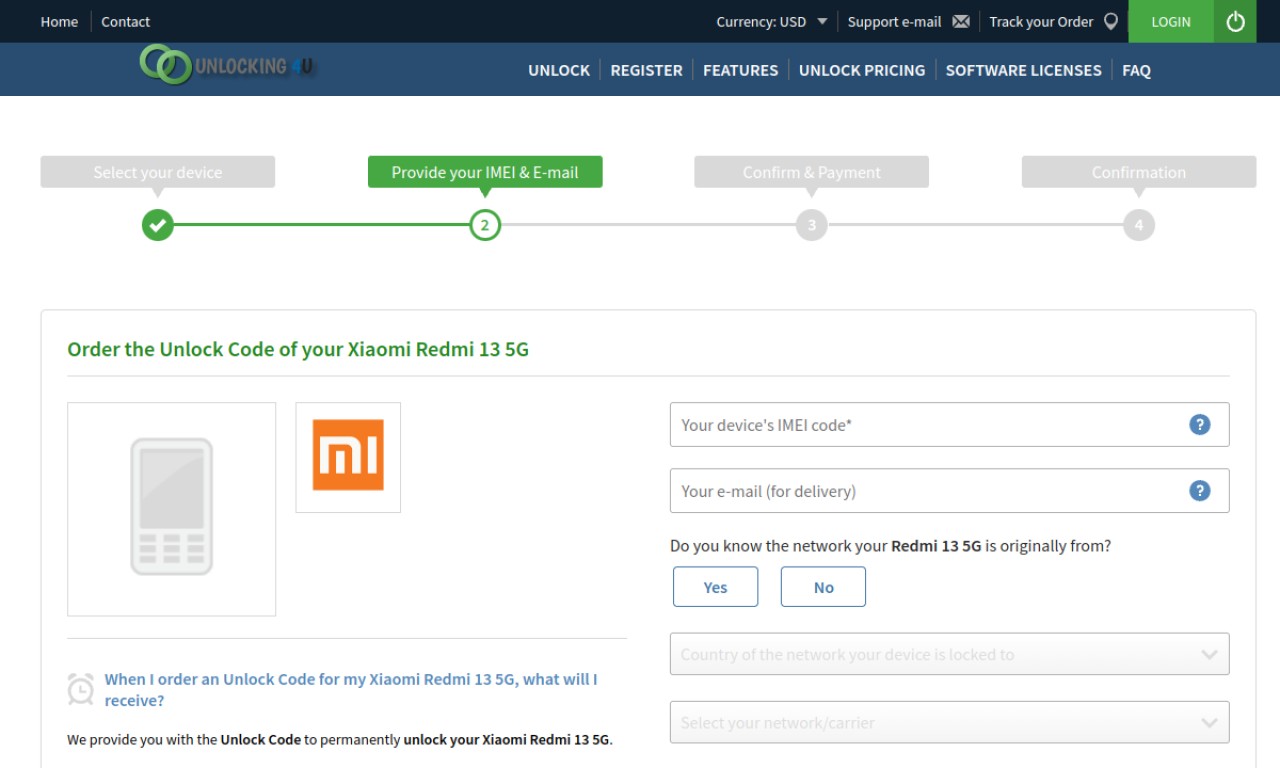
Task: Click the Unlocking4U logo
Action: (x=229, y=66)
